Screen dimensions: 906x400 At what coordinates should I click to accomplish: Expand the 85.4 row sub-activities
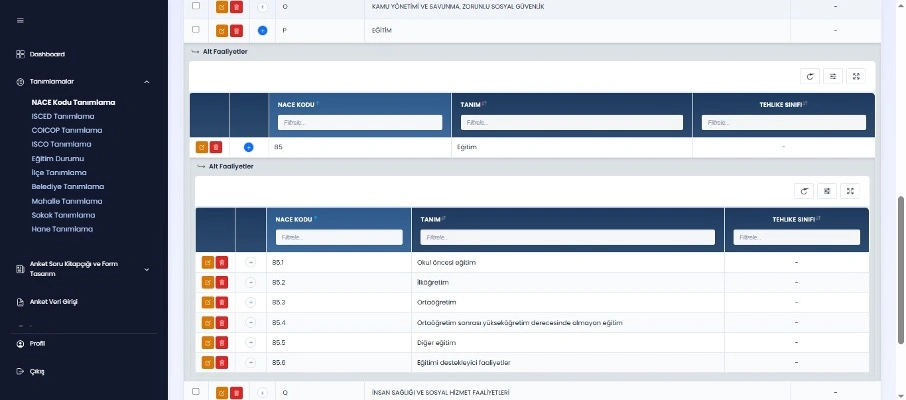pos(250,322)
